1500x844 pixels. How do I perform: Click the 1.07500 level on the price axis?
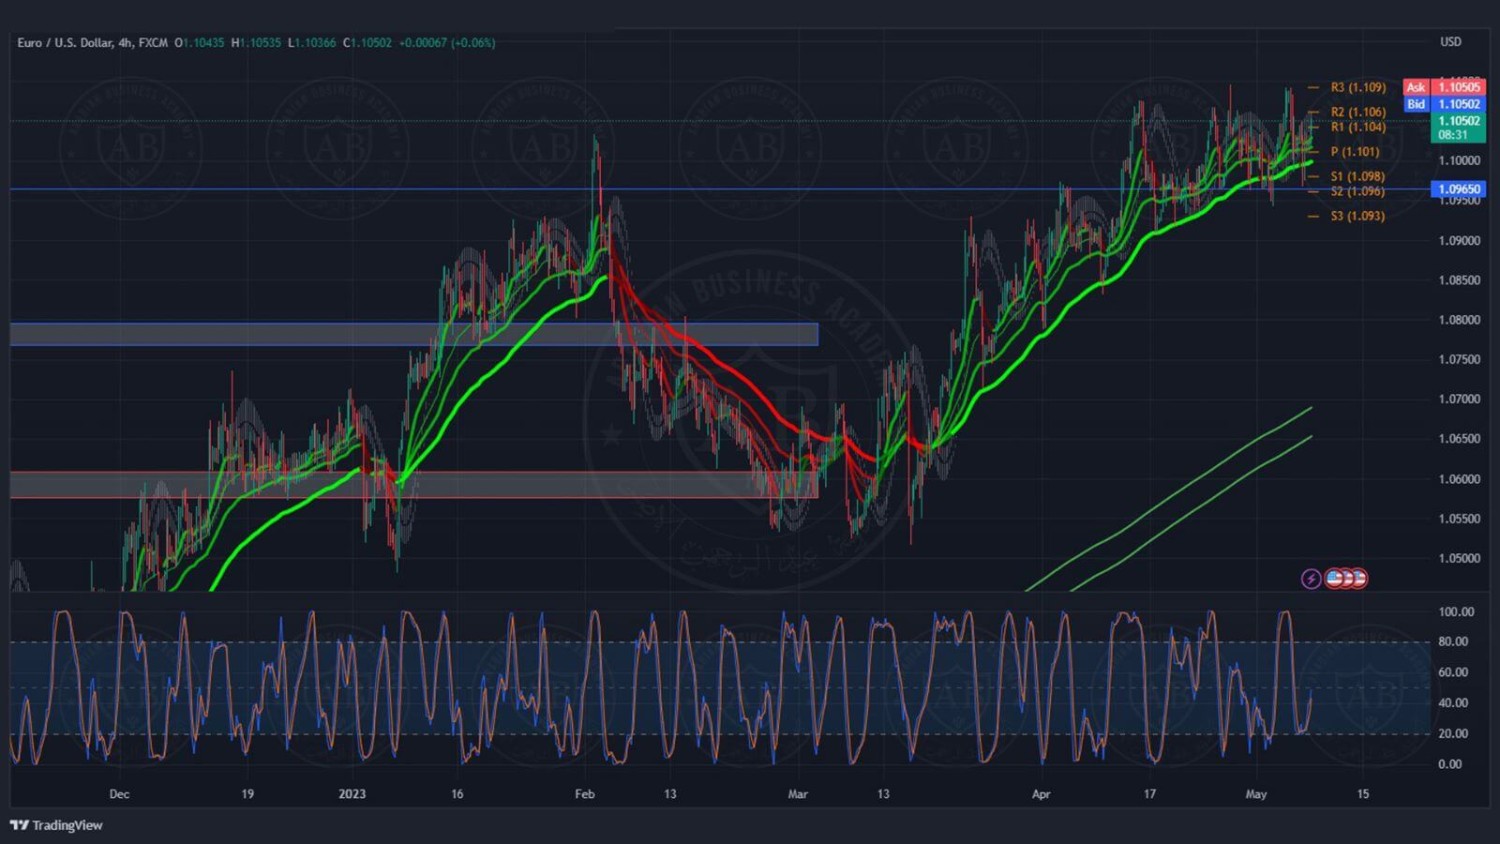[x=1459, y=360]
